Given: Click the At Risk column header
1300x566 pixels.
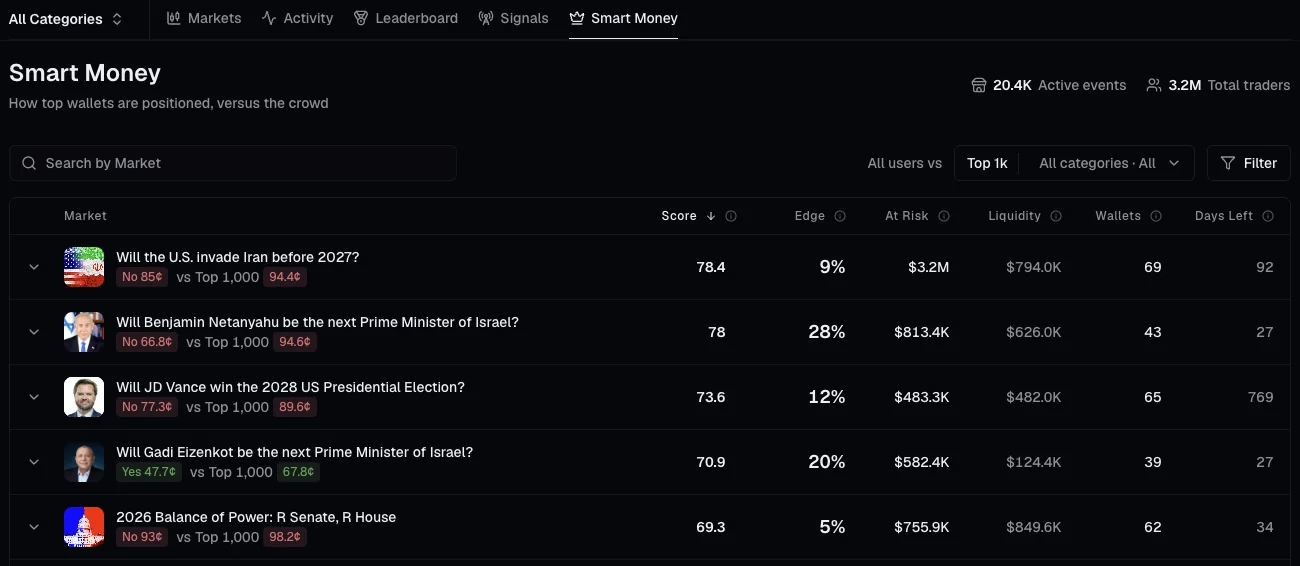Looking at the screenshot, I should 907,216.
